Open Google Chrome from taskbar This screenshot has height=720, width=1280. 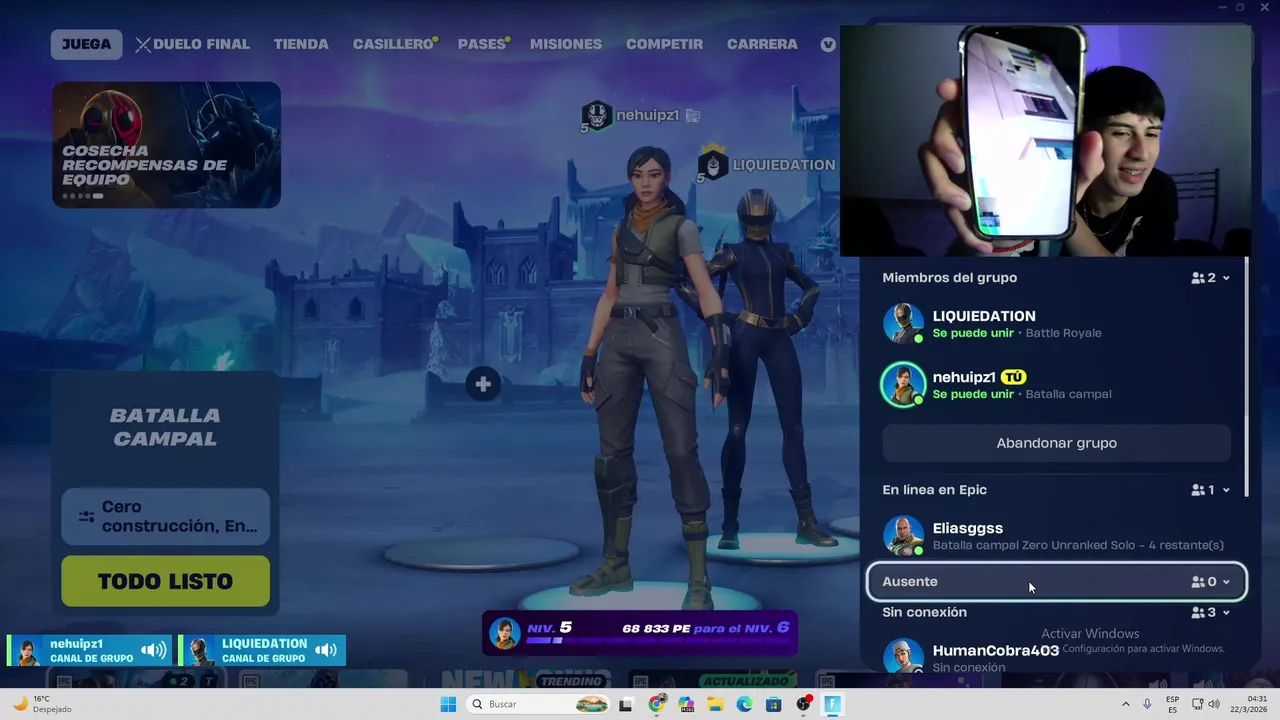(x=656, y=704)
